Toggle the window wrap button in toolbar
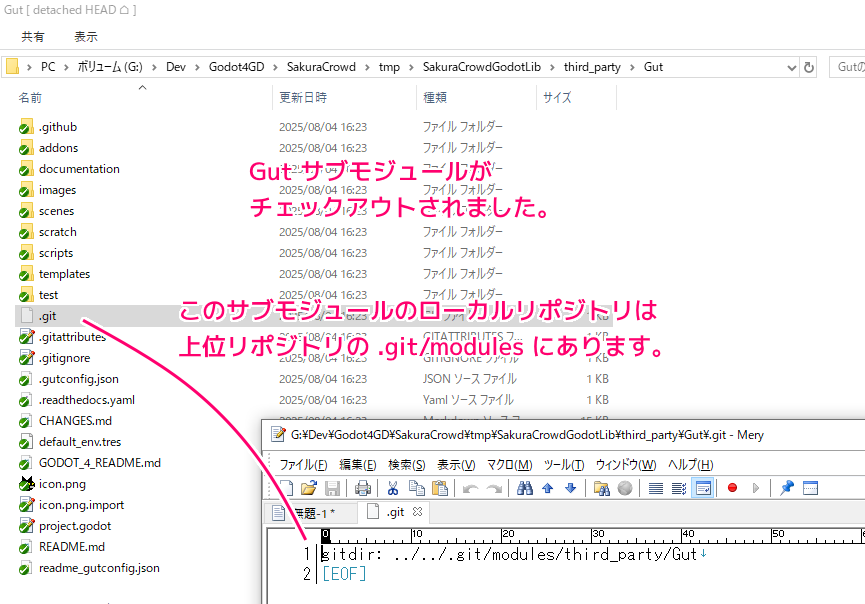The width and height of the screenshot is (865, 604). (x=702, y=488)
